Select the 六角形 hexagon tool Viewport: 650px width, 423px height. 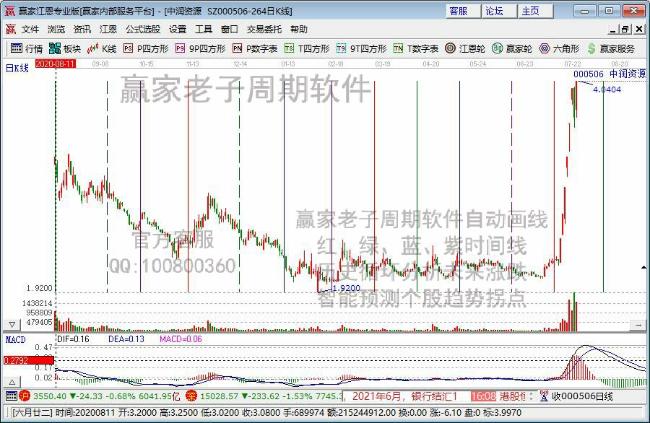coord(559,48)
